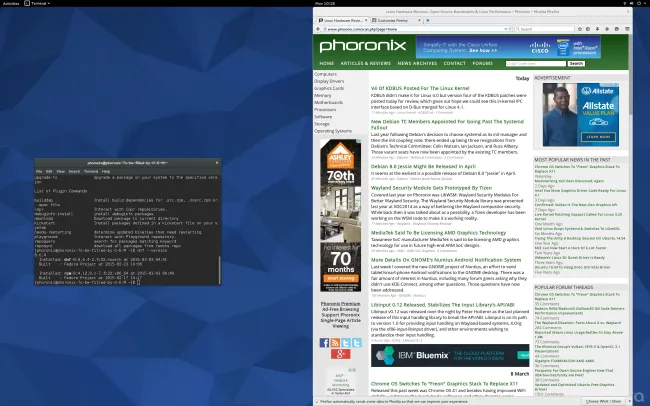
Task: Open the Operating Systems category link
Action: pyautogui.click(x=333, y=131)
